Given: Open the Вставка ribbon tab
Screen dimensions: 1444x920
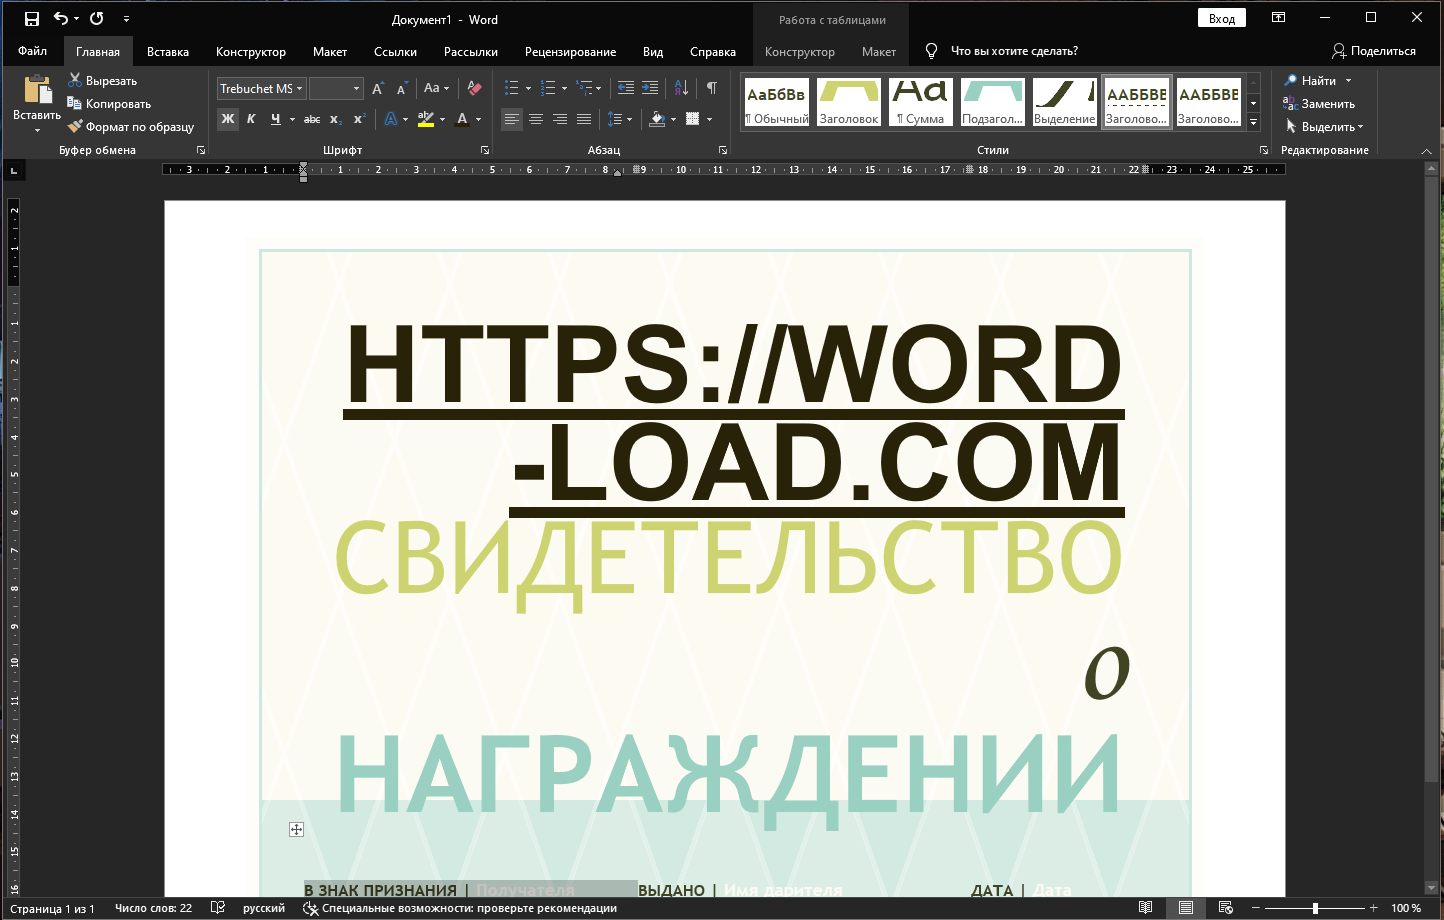Looking at the screenshot, I should [x=167, y=52].
